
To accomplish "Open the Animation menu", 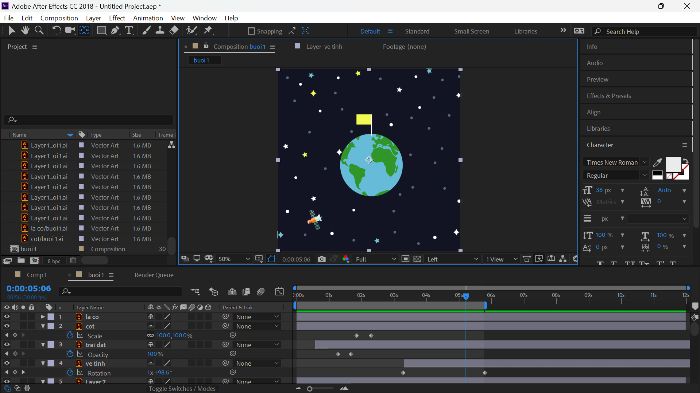I will click(148, 18).
